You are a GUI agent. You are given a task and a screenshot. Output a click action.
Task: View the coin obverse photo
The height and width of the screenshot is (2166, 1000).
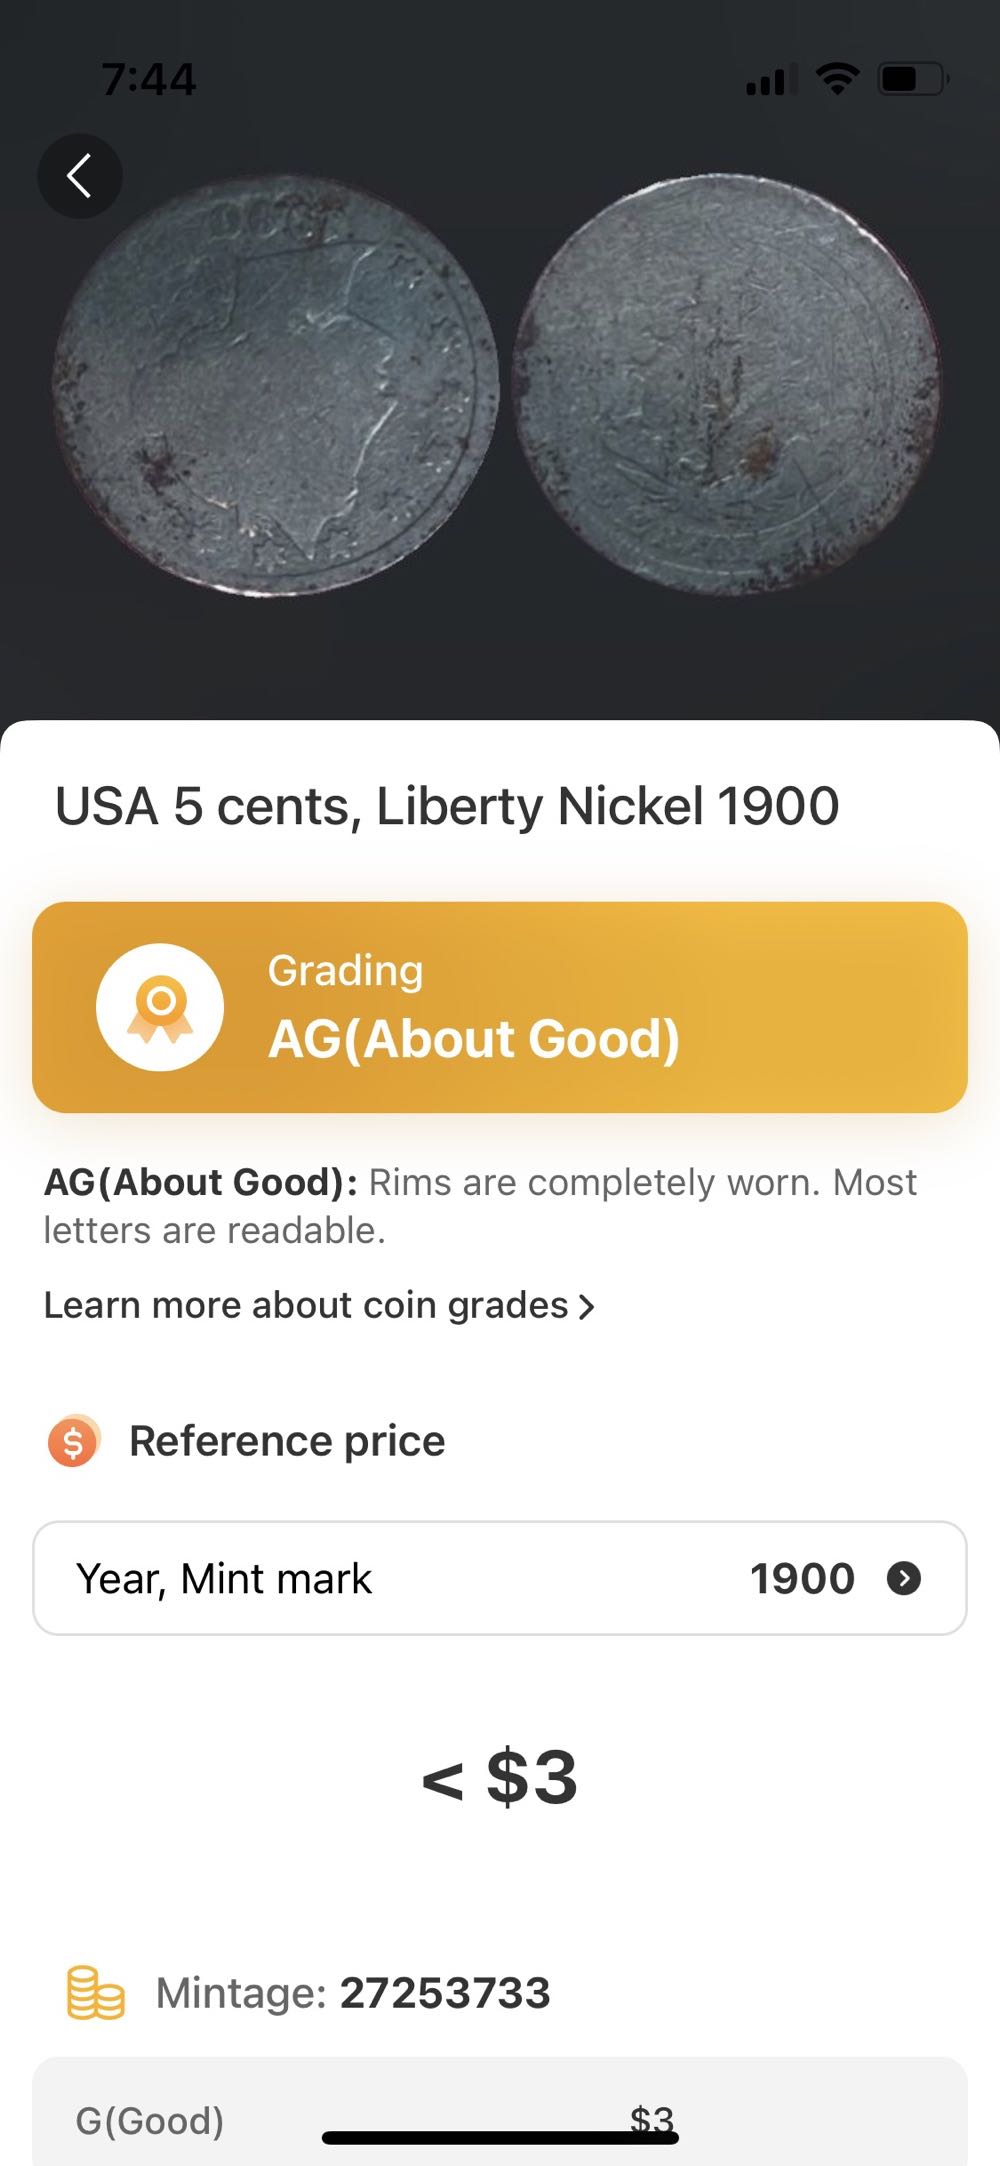275,386
